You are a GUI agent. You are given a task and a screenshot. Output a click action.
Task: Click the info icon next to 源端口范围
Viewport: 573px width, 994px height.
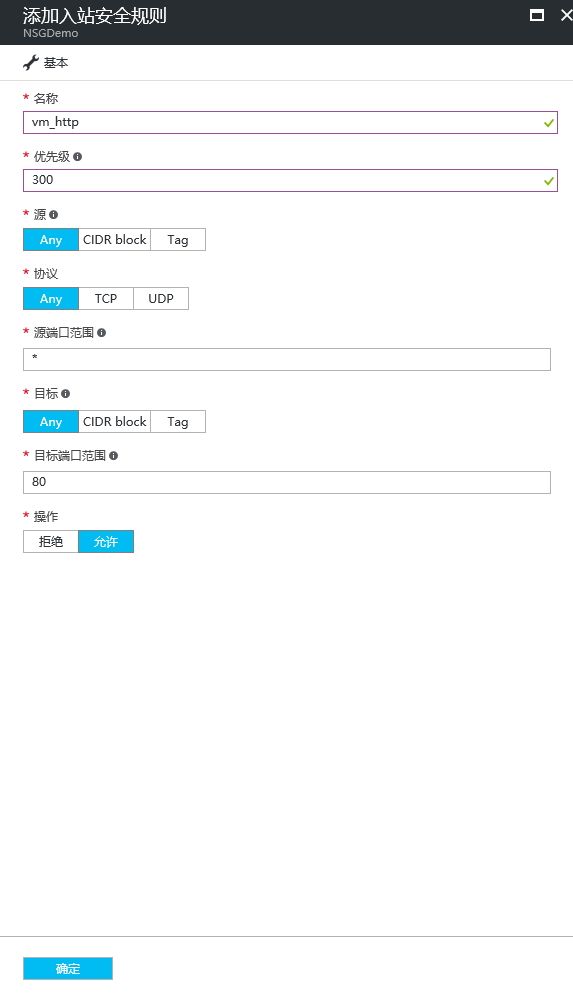point(101,333)
